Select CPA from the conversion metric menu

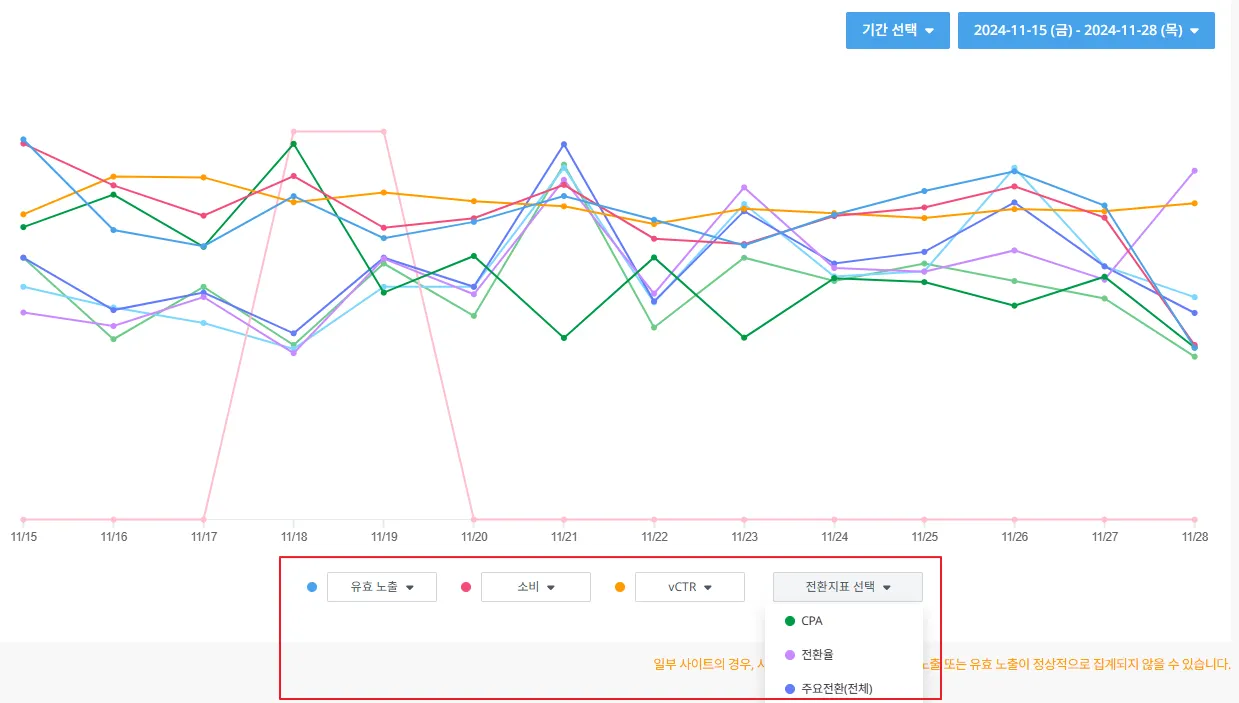812,621
